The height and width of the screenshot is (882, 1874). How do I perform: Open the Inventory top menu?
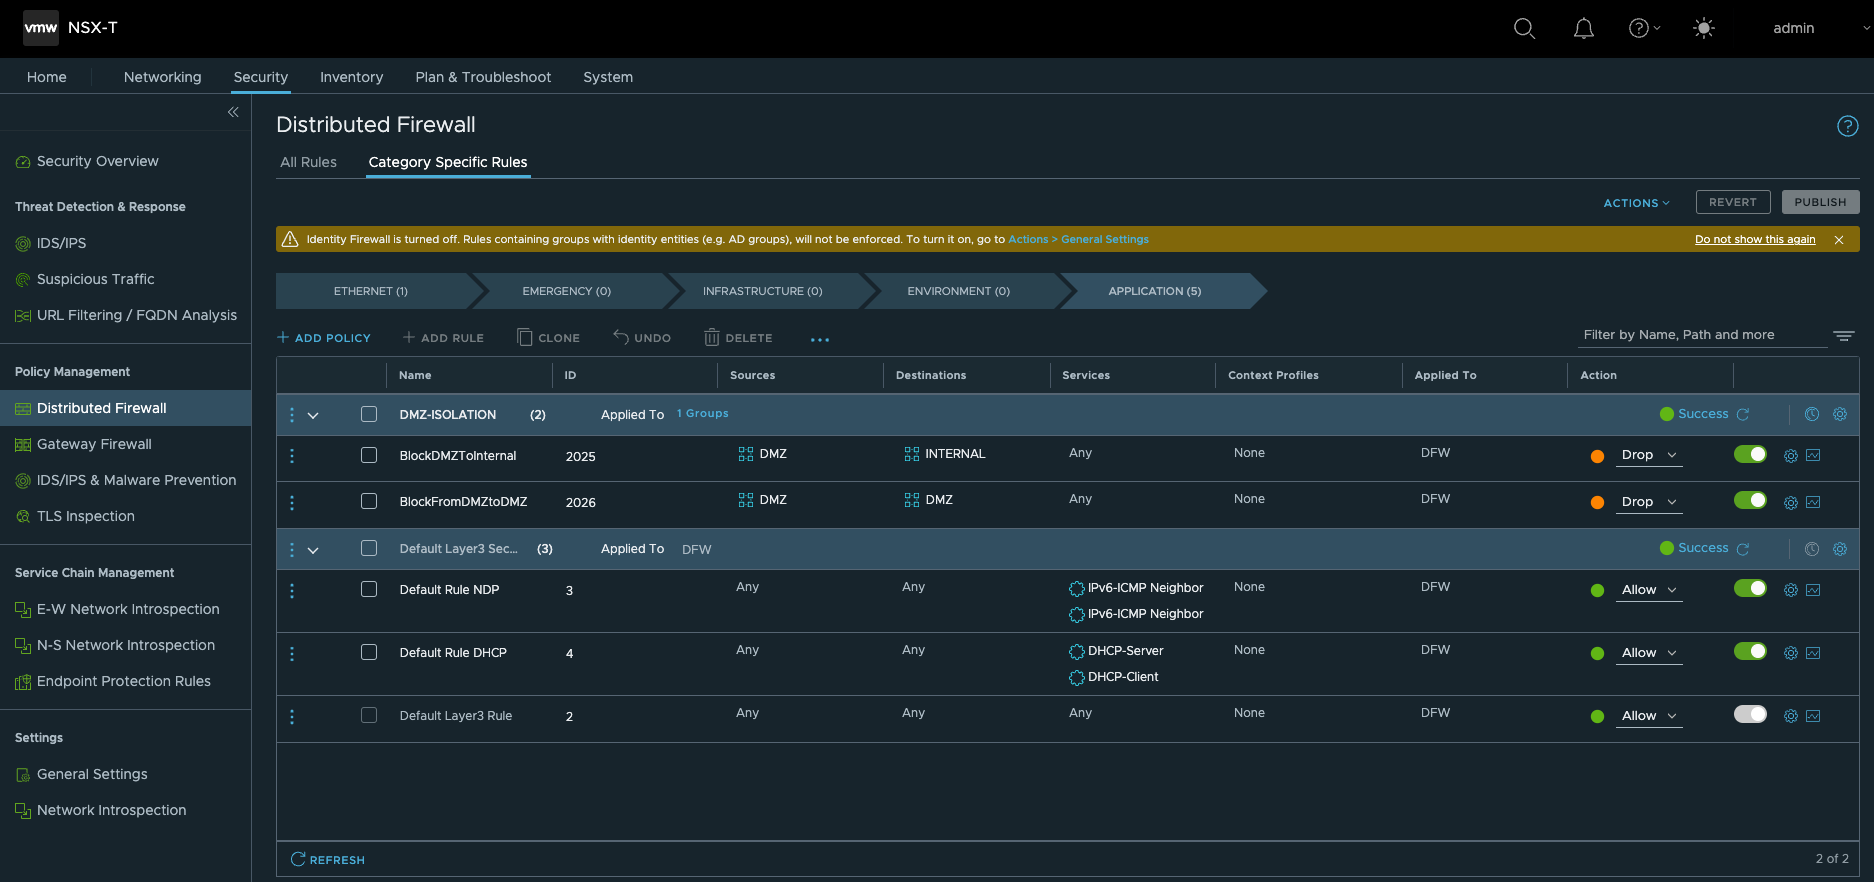point(351,77)
